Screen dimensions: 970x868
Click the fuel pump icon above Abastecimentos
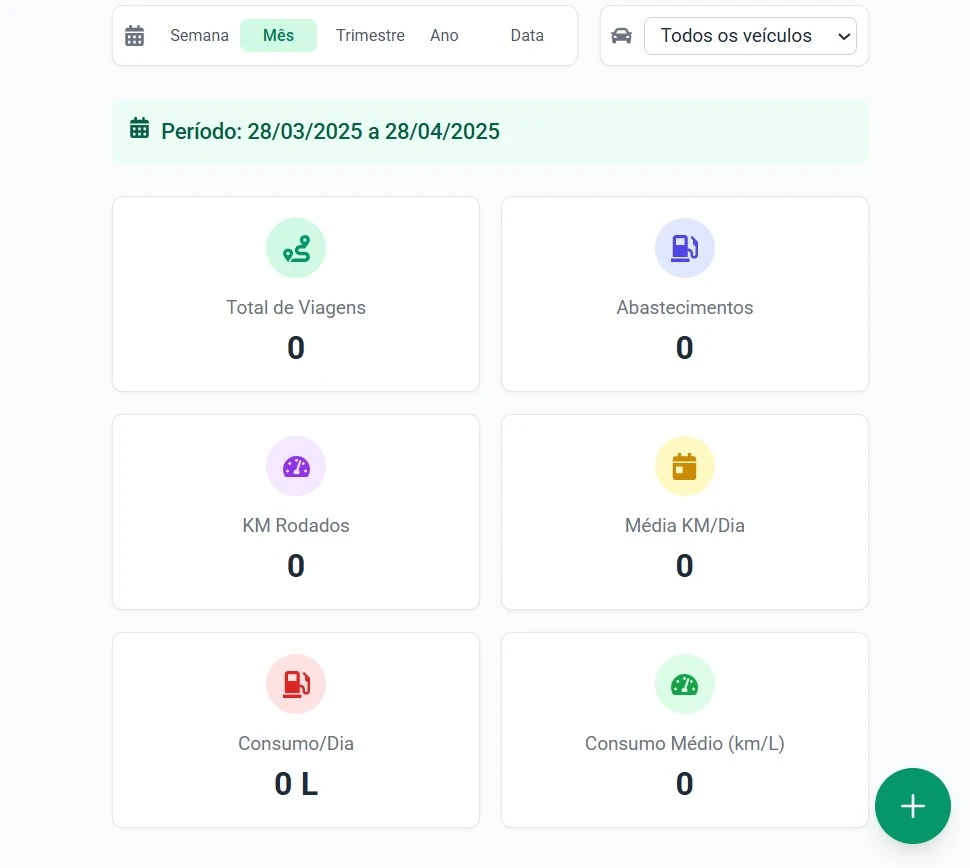pyautogui.click(x=684, y=248)
